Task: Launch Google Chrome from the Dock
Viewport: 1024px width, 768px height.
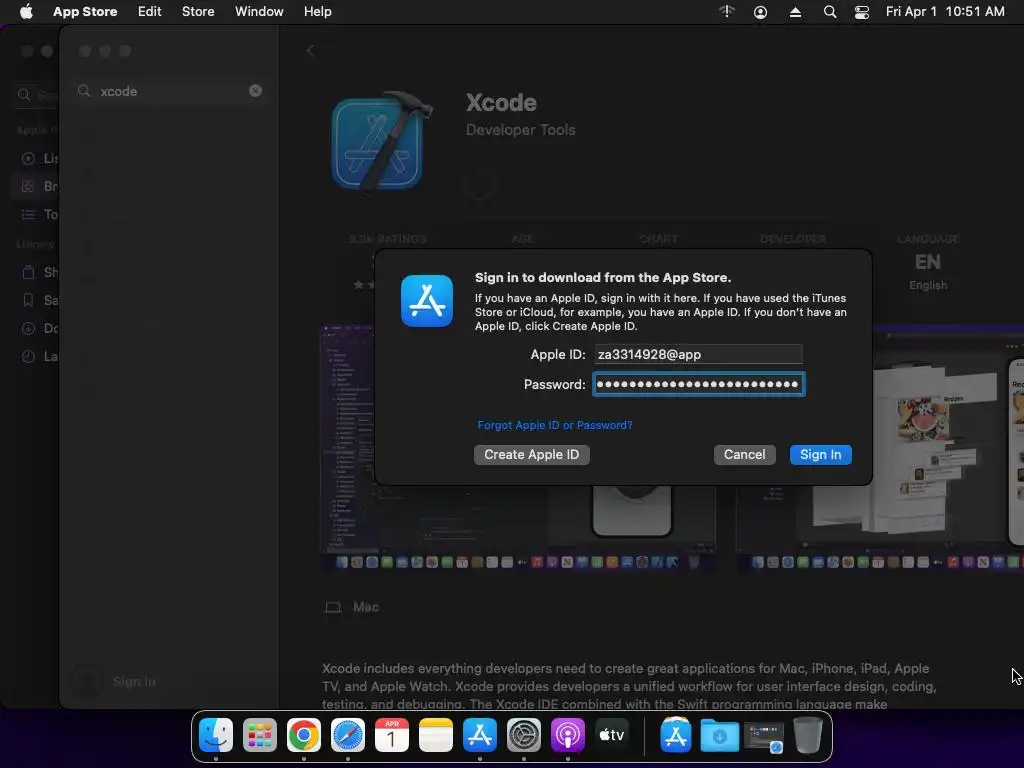Action: click(x=304, y=735)
